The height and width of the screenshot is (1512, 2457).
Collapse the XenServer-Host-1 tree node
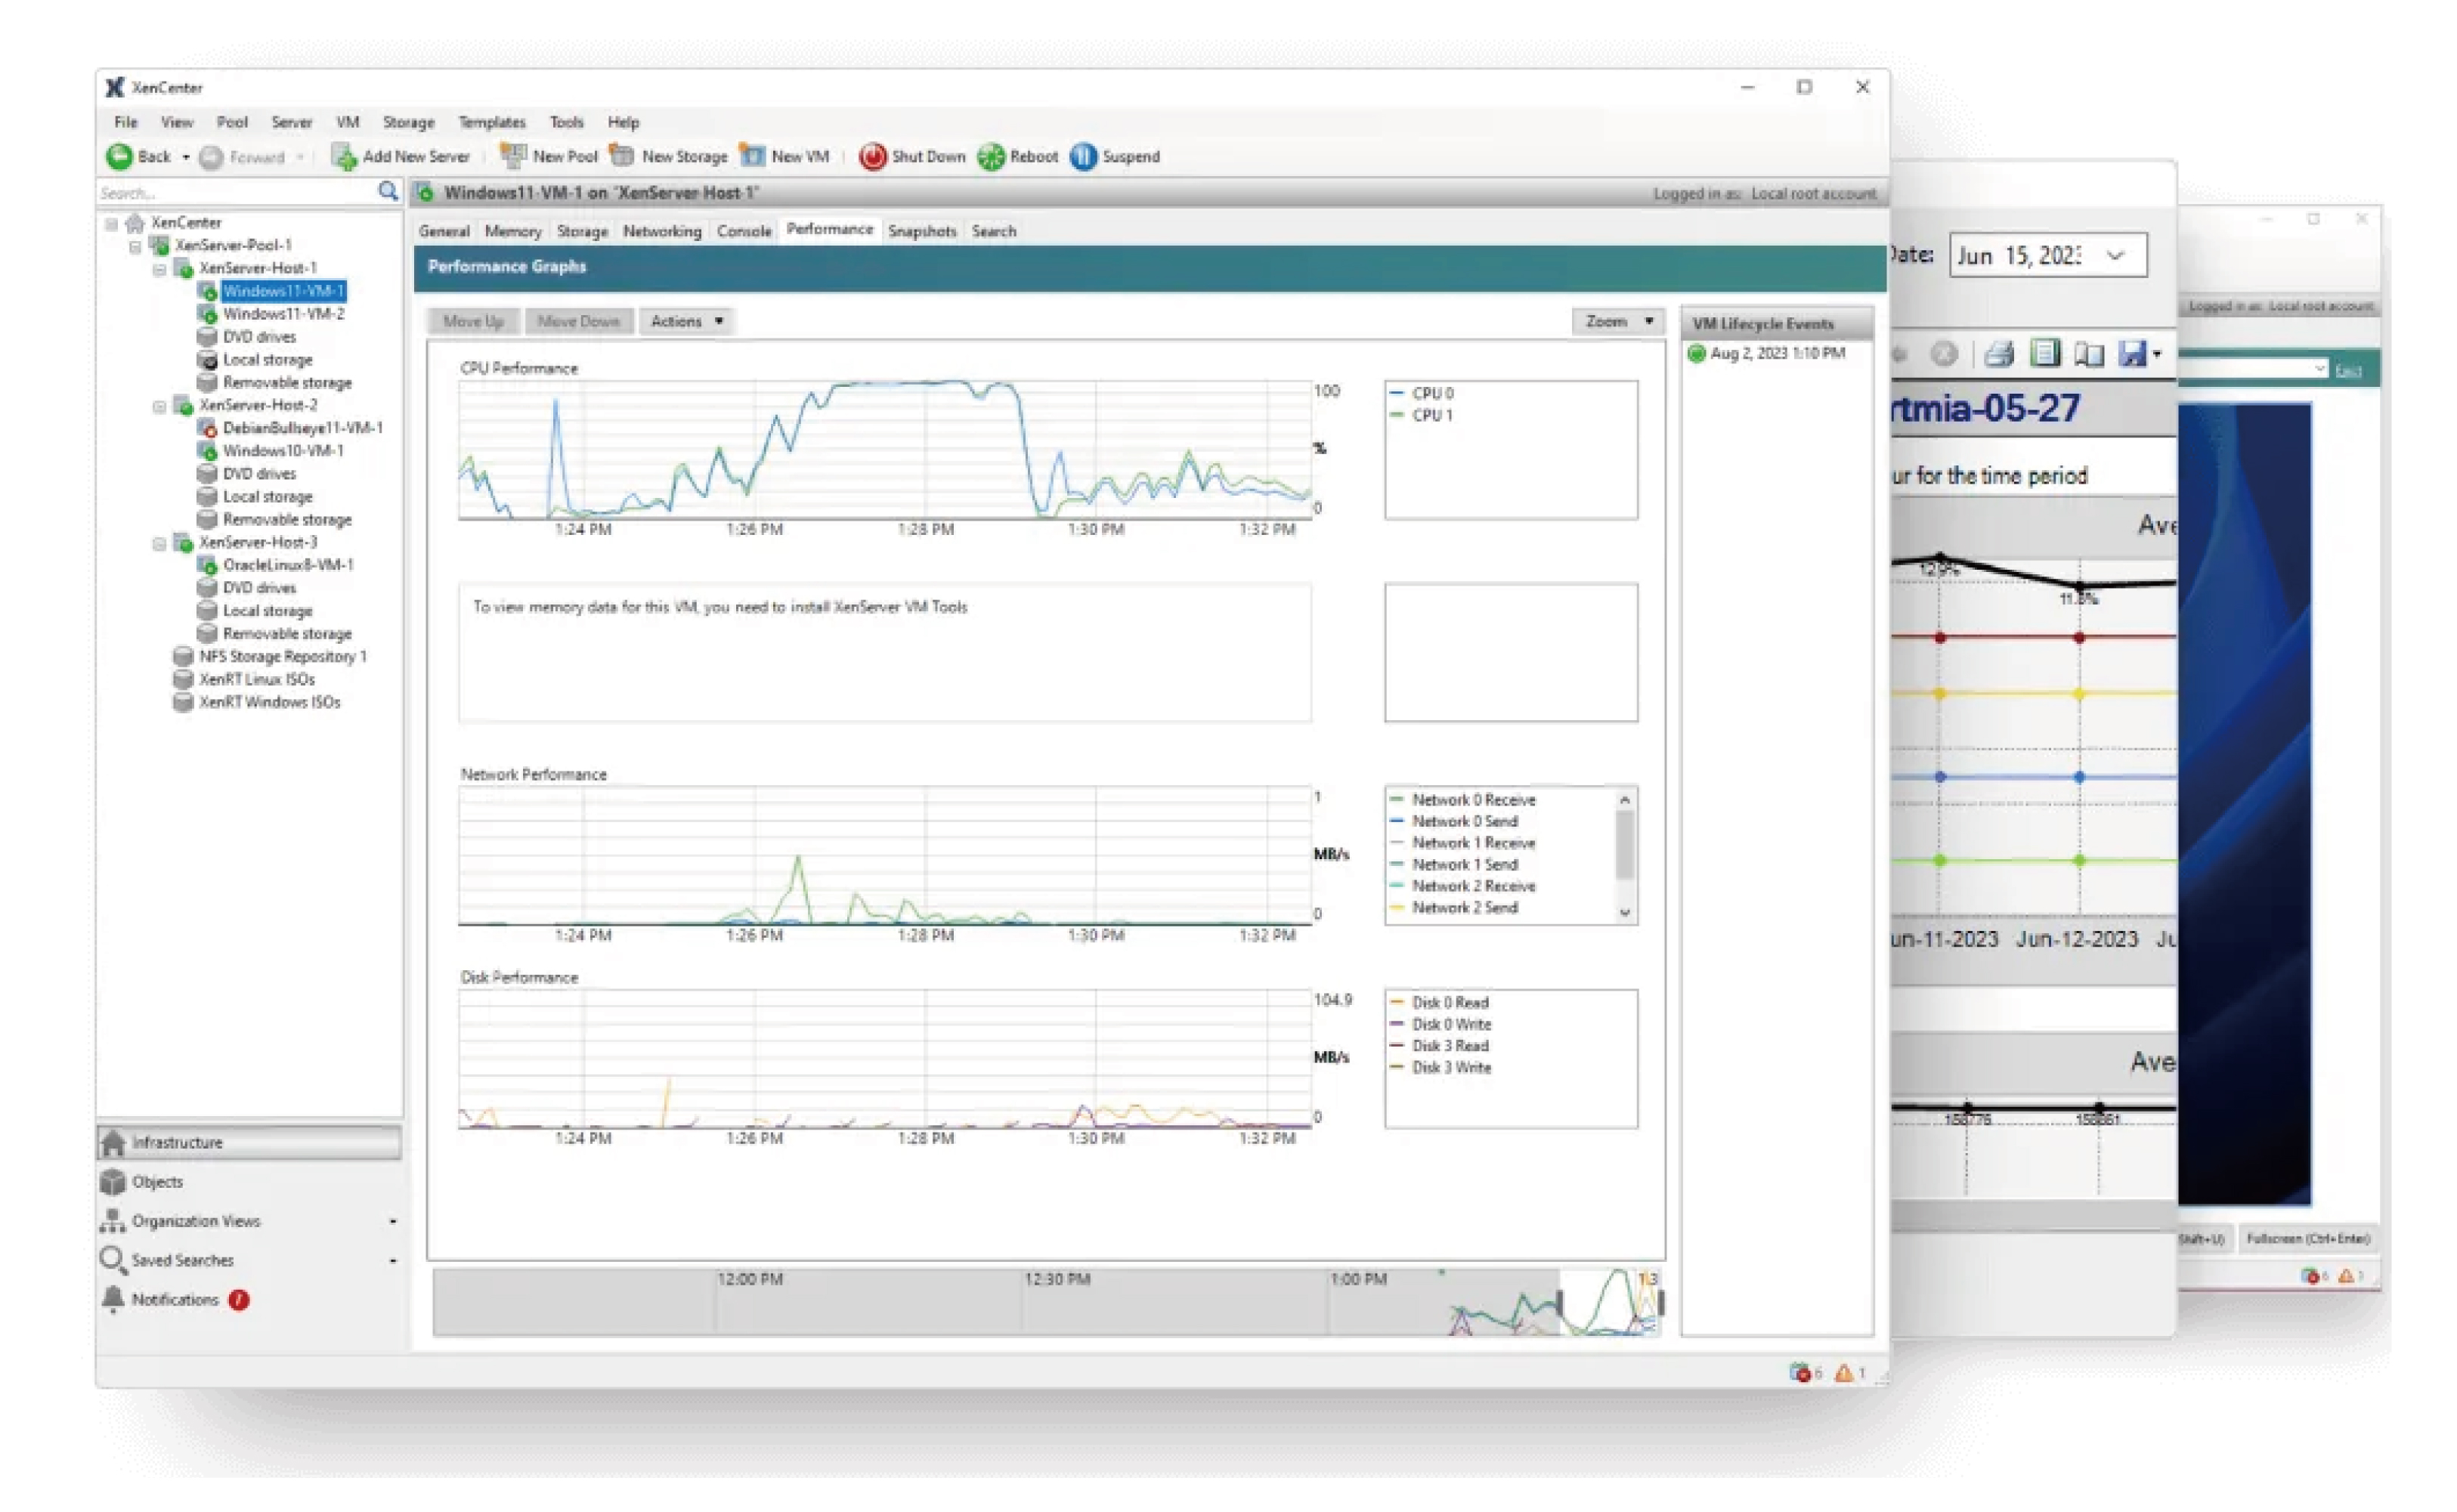pyautogui.click(x=159, y=269)
